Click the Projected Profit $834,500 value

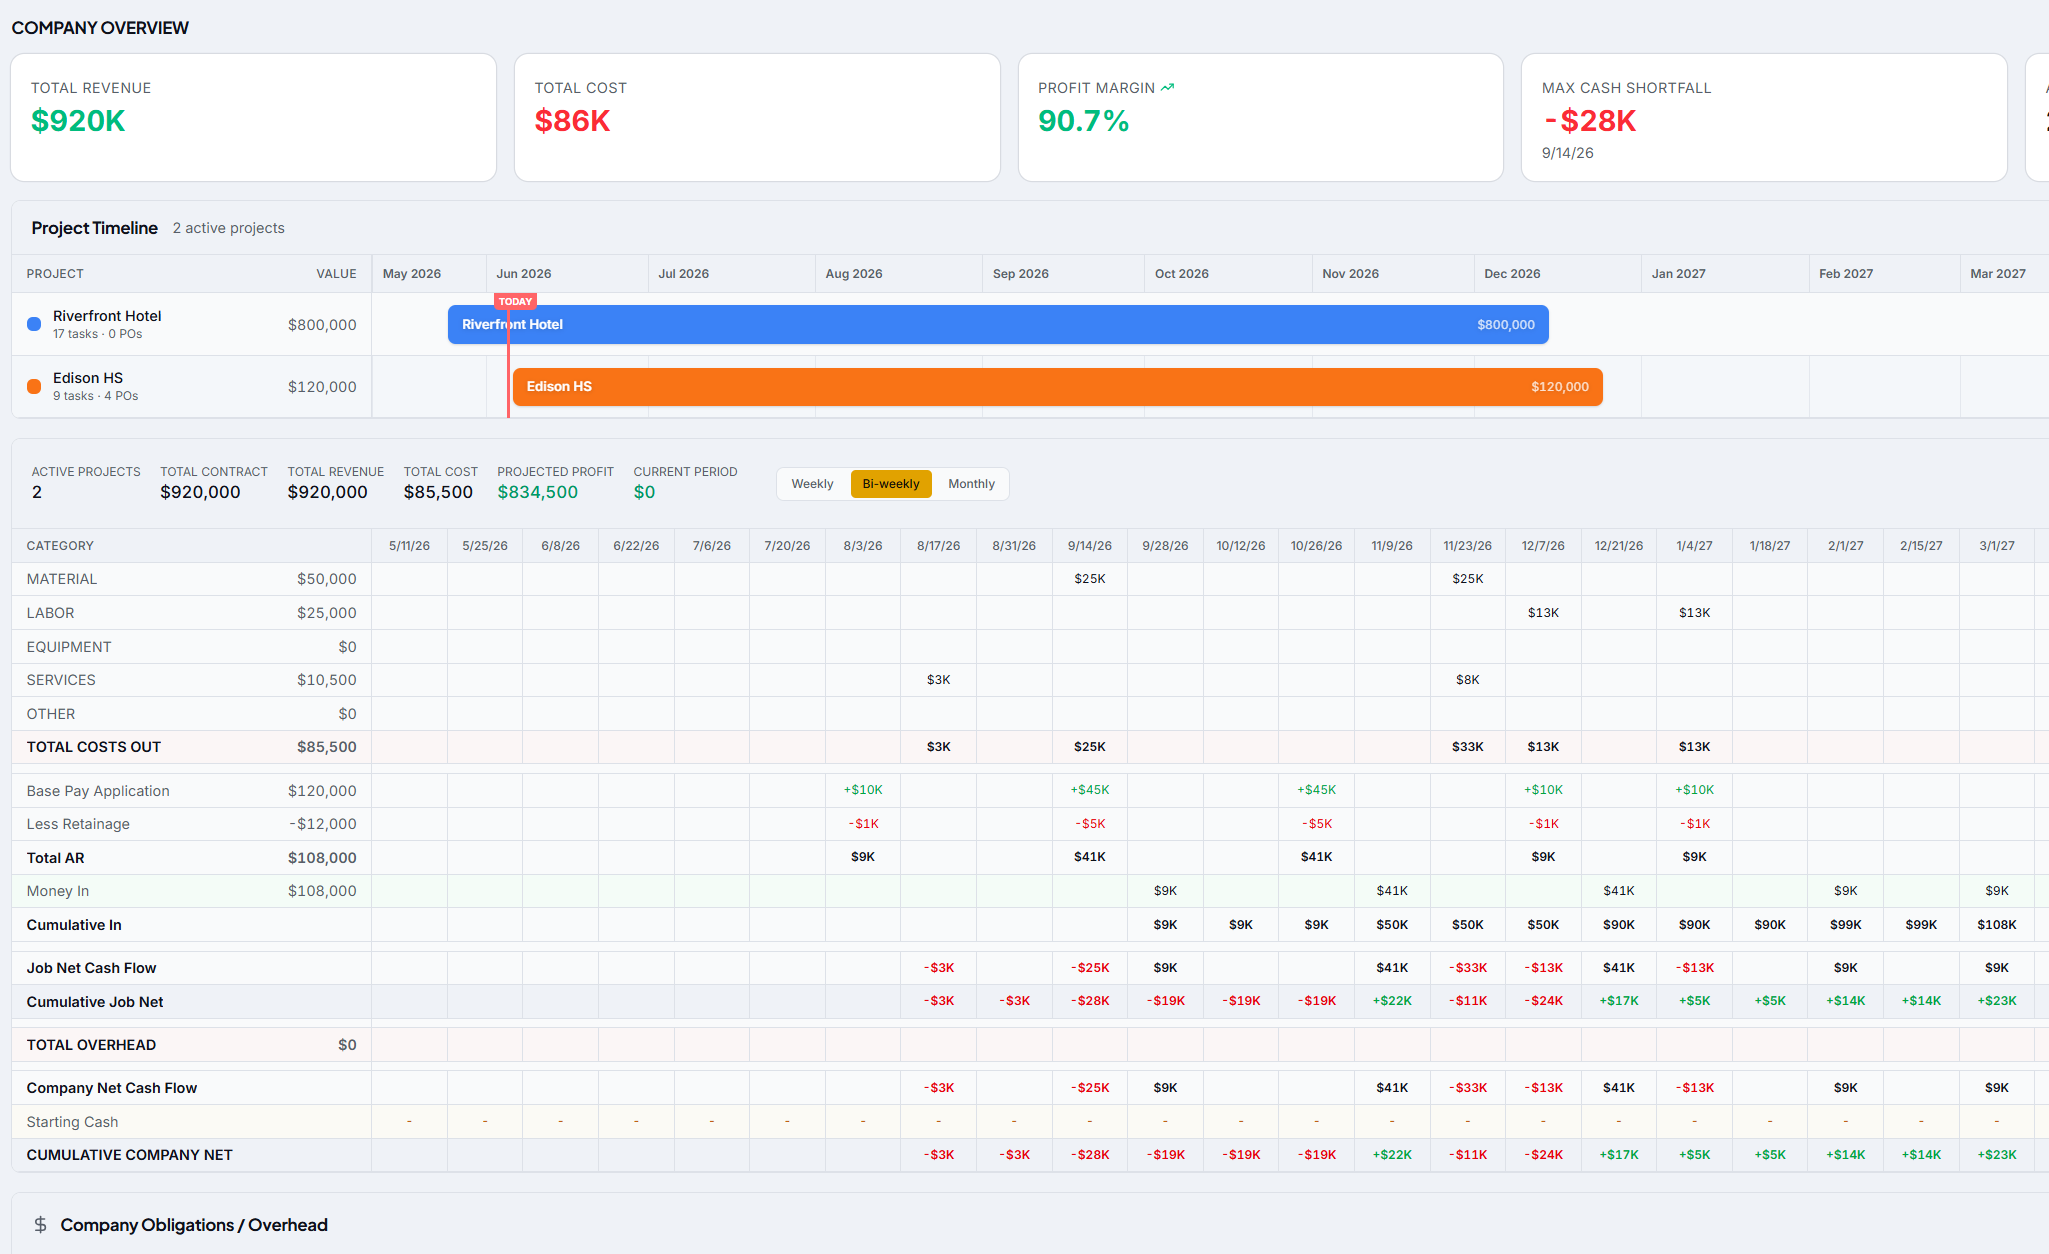point(537,492)
